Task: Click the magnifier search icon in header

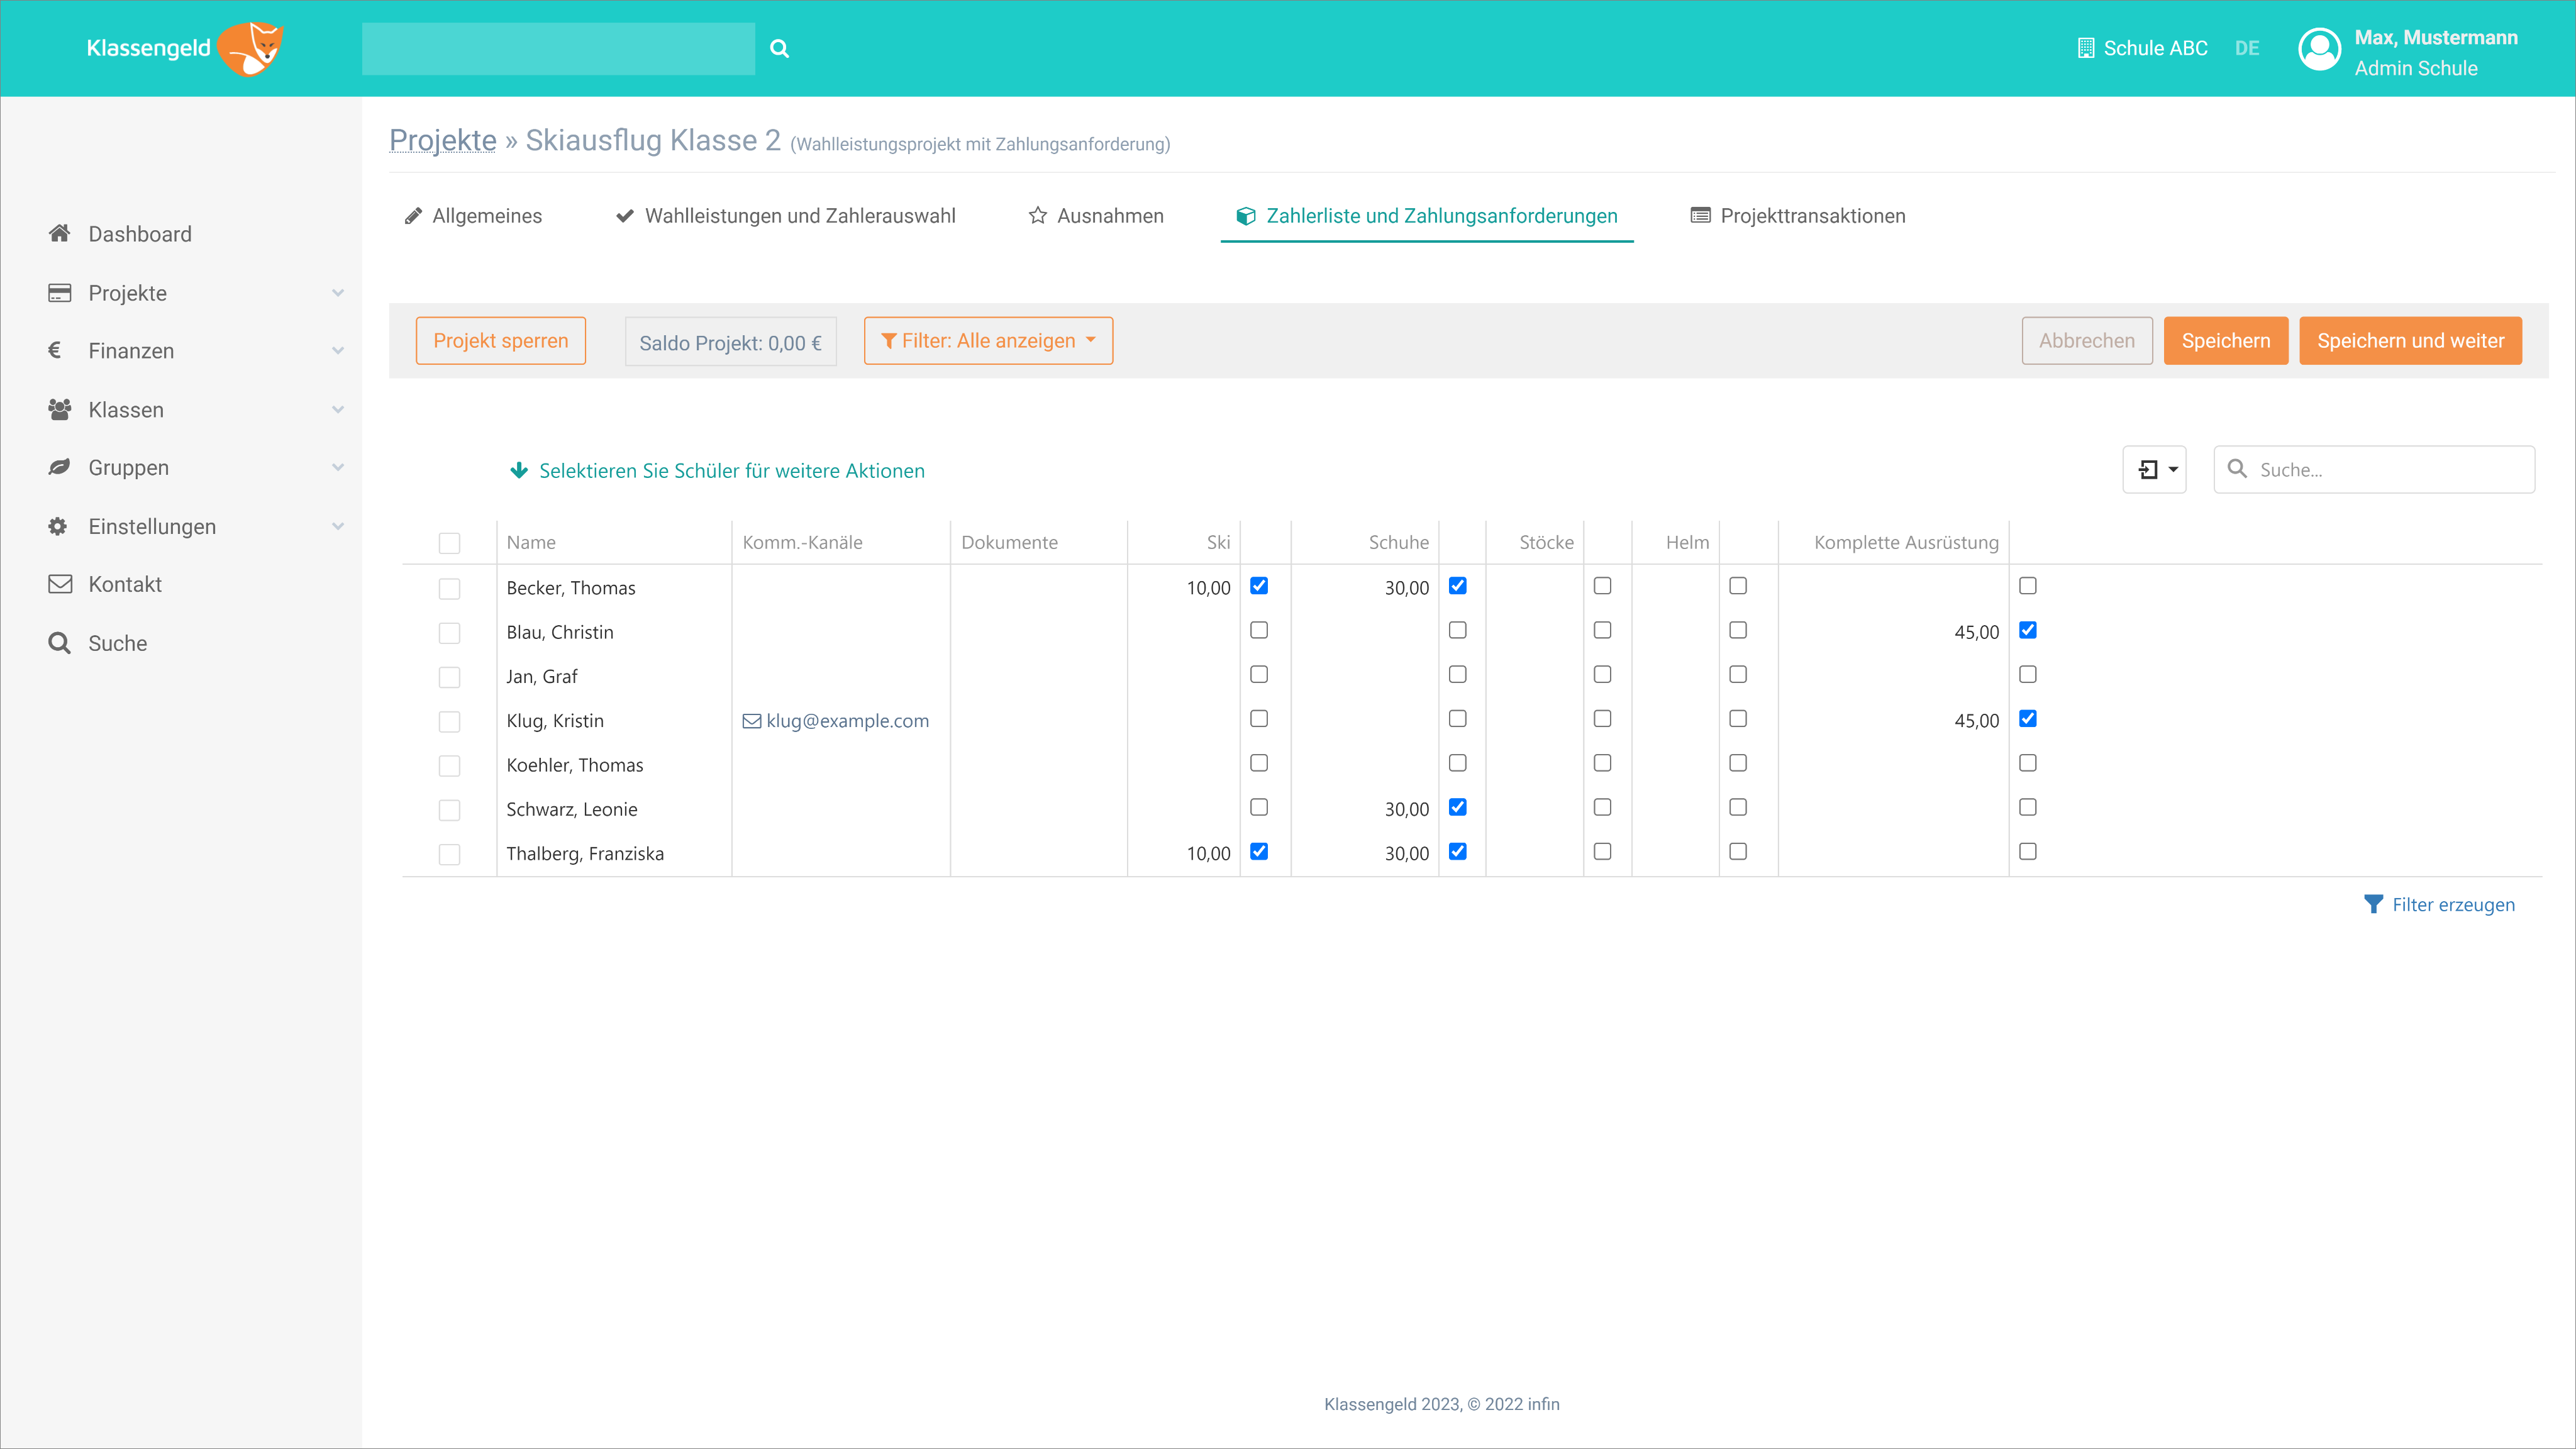Action: click(x=779, y=48)
